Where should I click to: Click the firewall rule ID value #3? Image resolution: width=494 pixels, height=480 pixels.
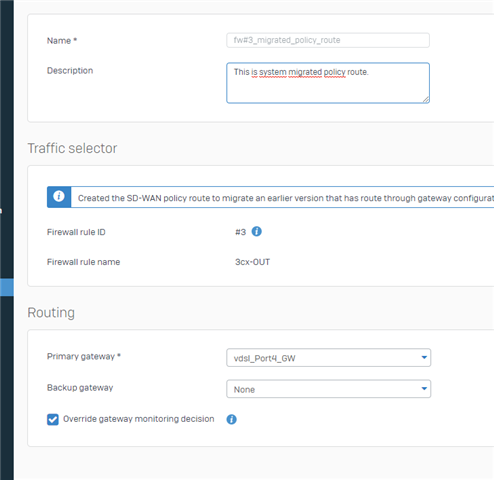240,232
